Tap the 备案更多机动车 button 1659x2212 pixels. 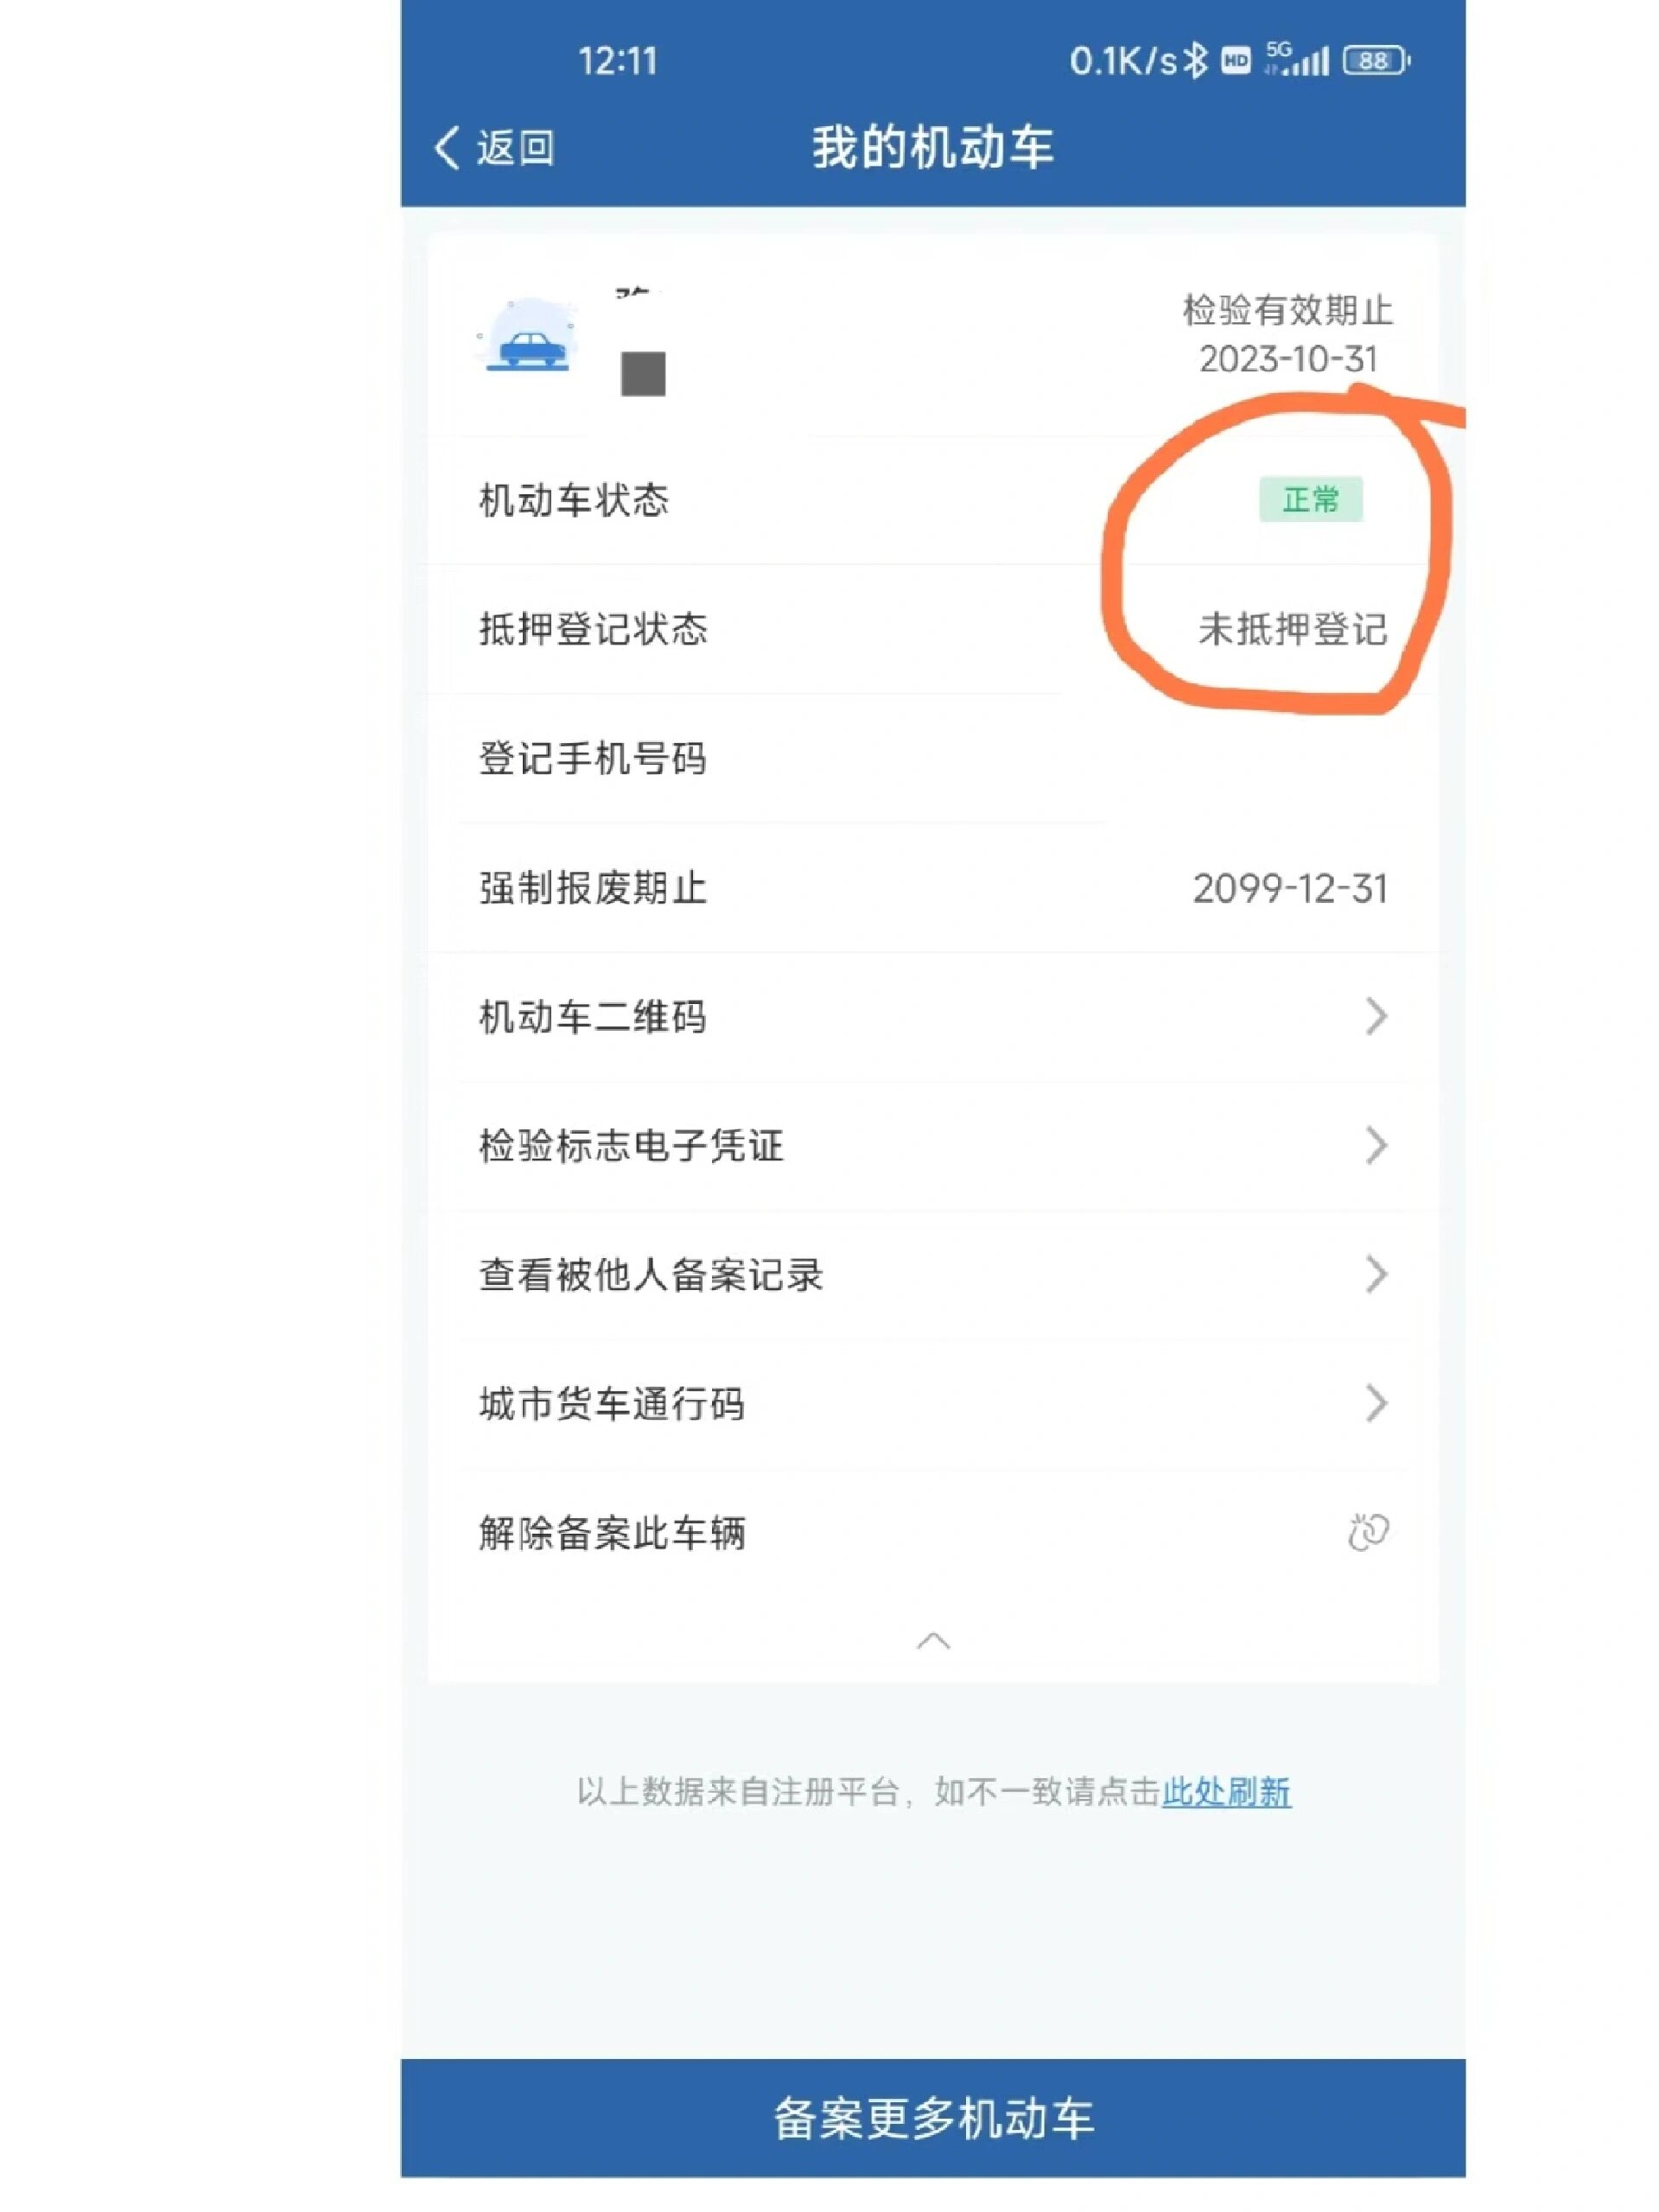pyautogui.click(x=933, y=2118)
